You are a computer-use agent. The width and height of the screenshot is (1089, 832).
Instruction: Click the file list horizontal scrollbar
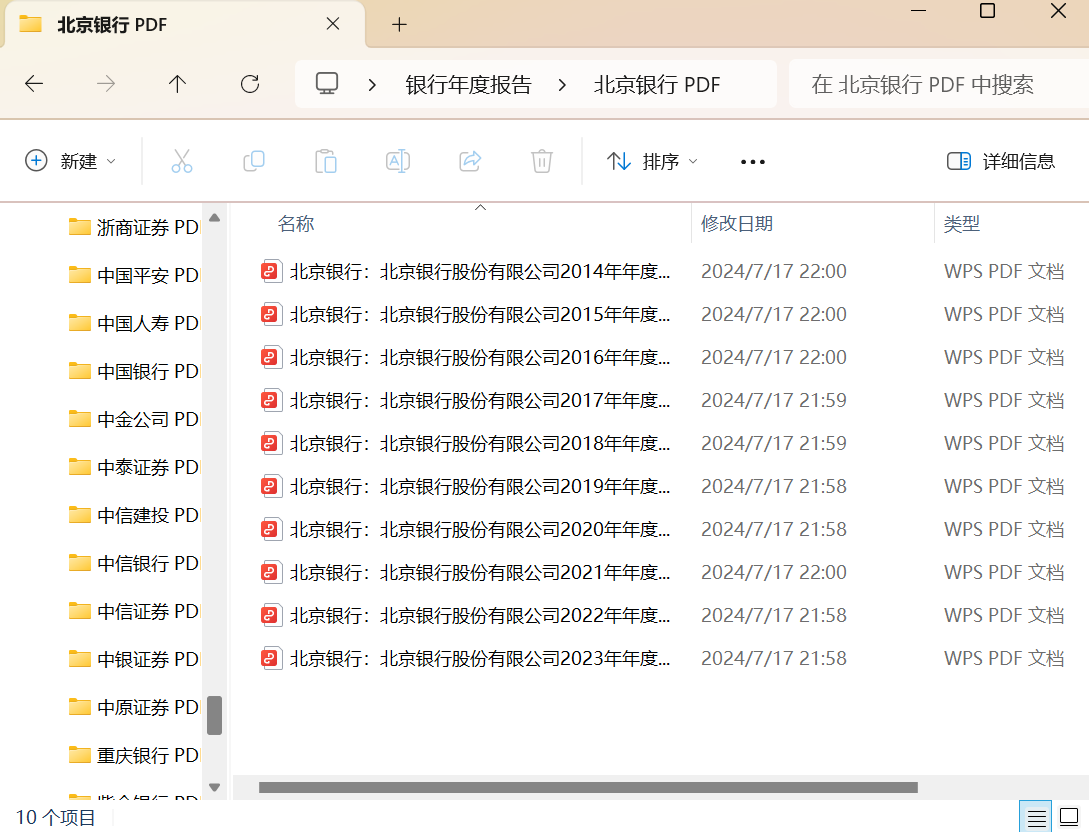click(588, 788)
